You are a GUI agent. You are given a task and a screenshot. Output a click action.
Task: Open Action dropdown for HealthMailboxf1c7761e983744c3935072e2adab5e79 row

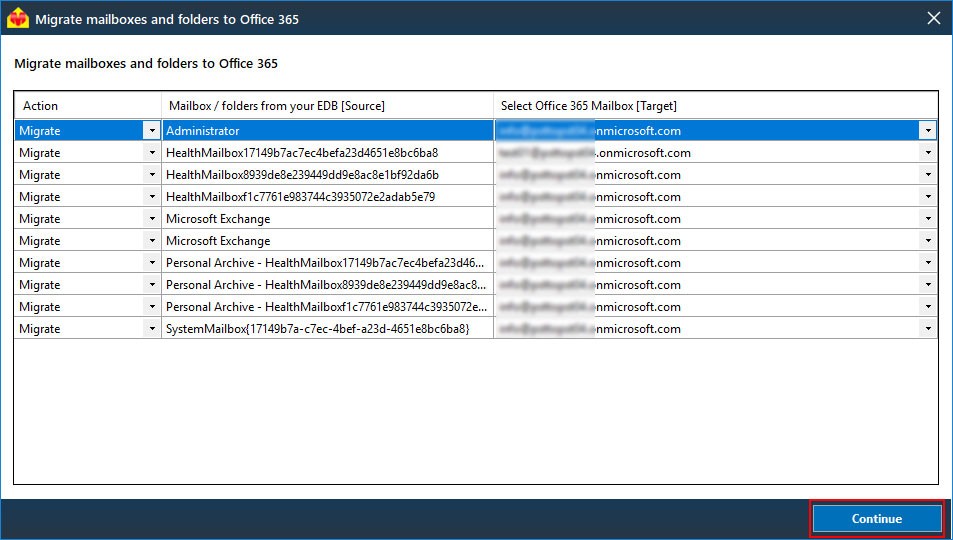pyautogui.click(x=152, y=196)
